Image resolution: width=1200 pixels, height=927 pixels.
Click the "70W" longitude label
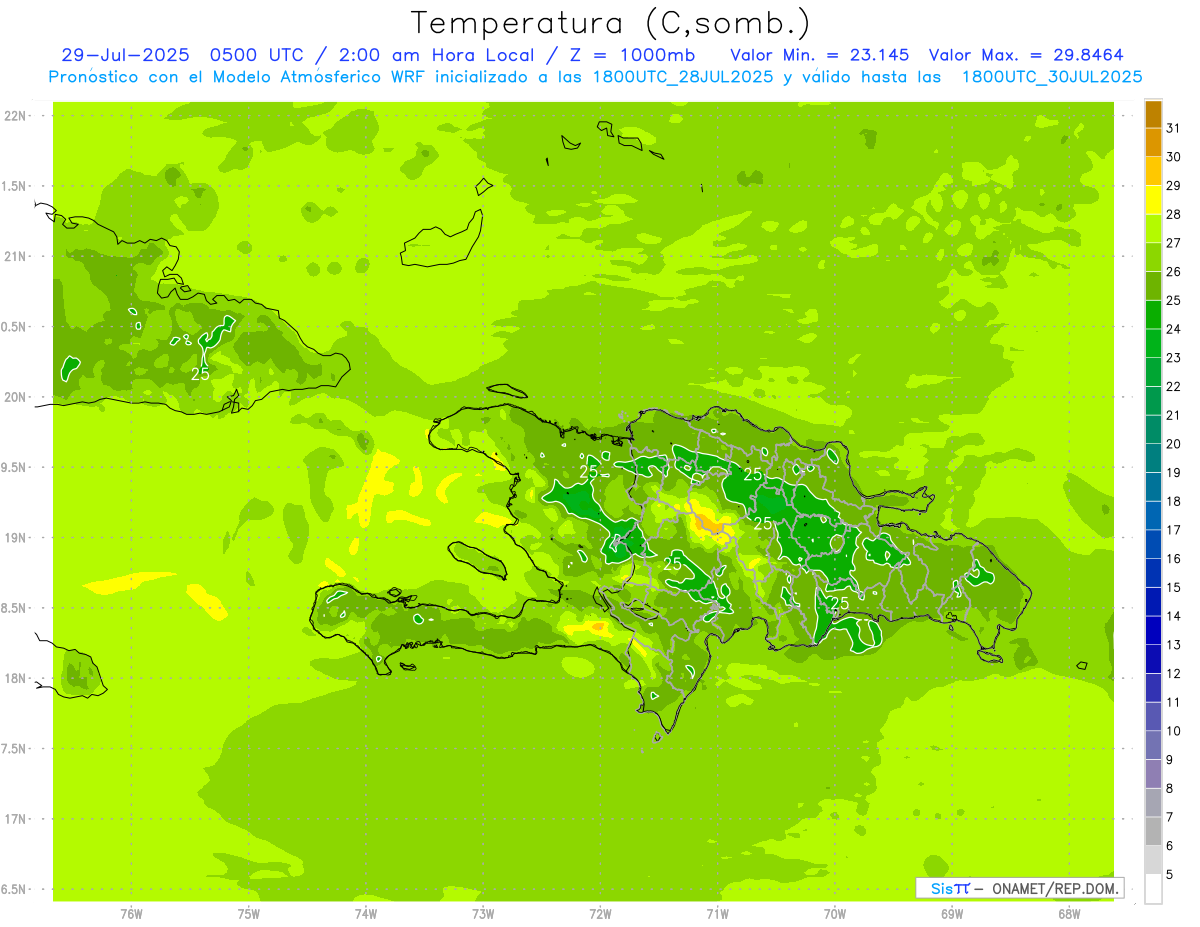click(835, 914)
